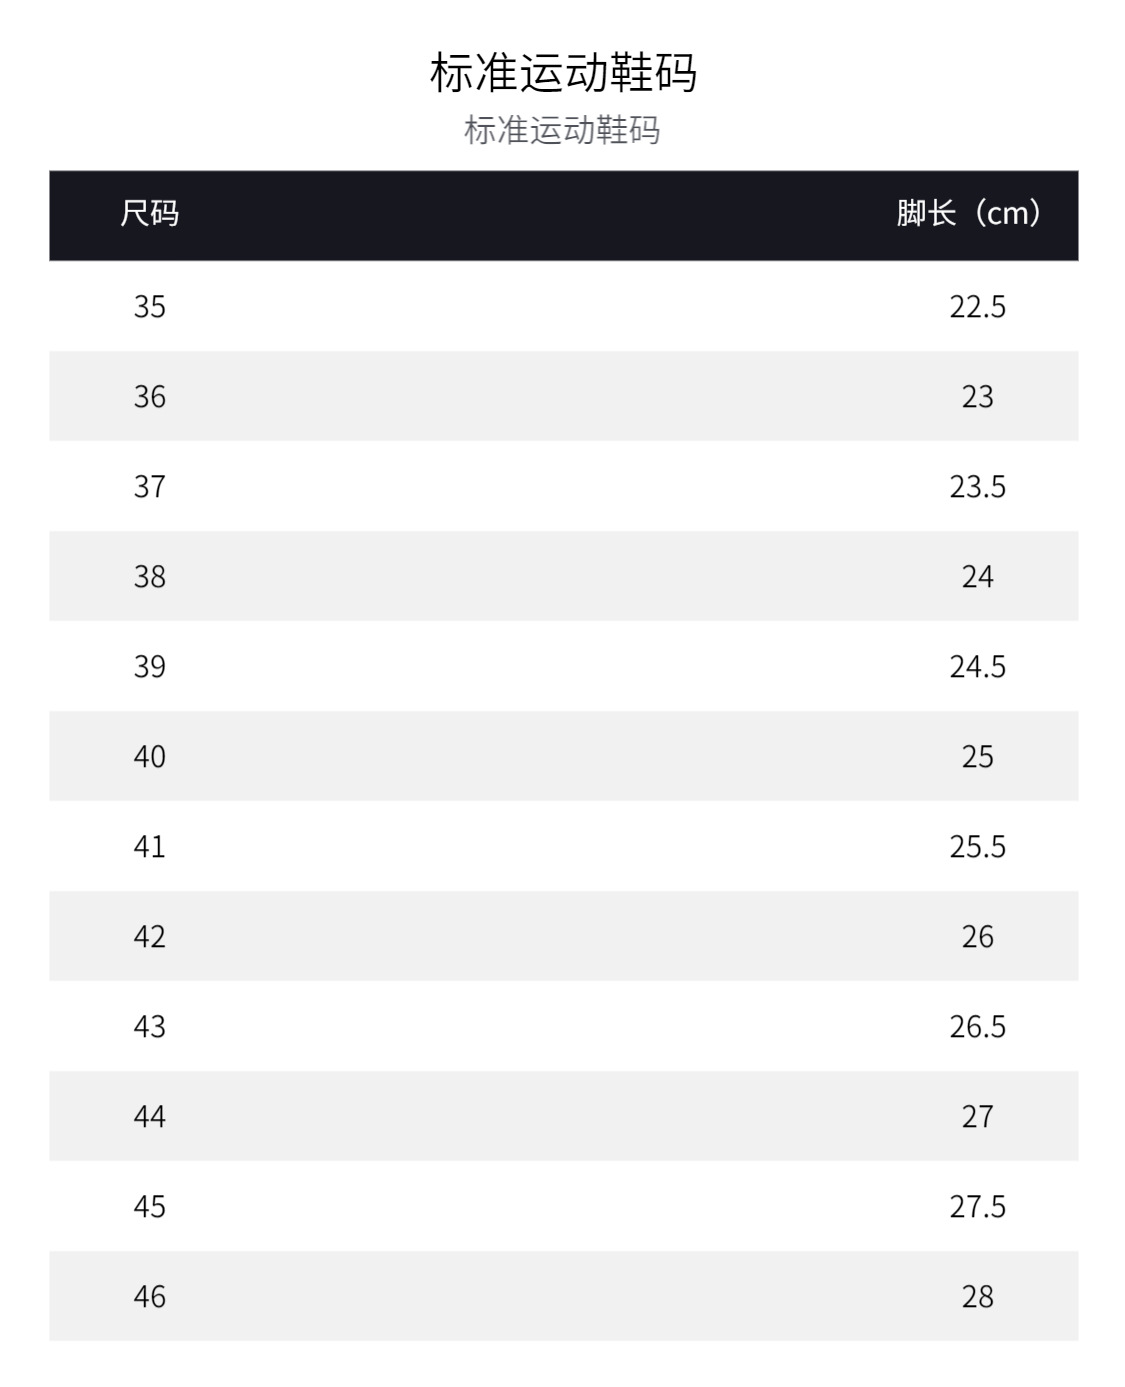Select the 22.5 foot length cell
Screen dimensions: 1125x1387
tap(977, 306)
